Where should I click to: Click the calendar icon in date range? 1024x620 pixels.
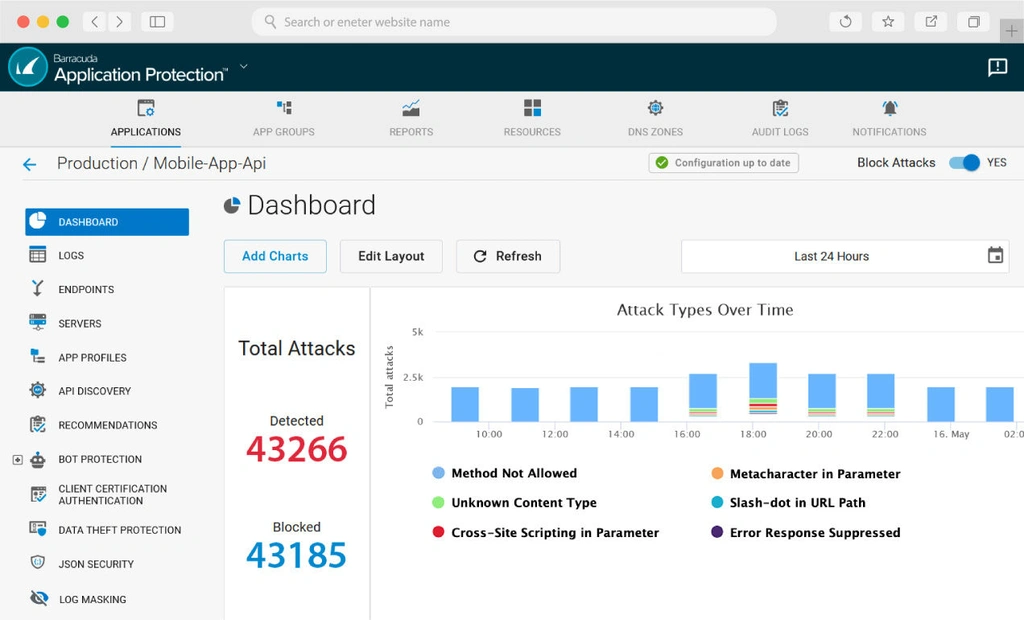(x=995, y=256)
